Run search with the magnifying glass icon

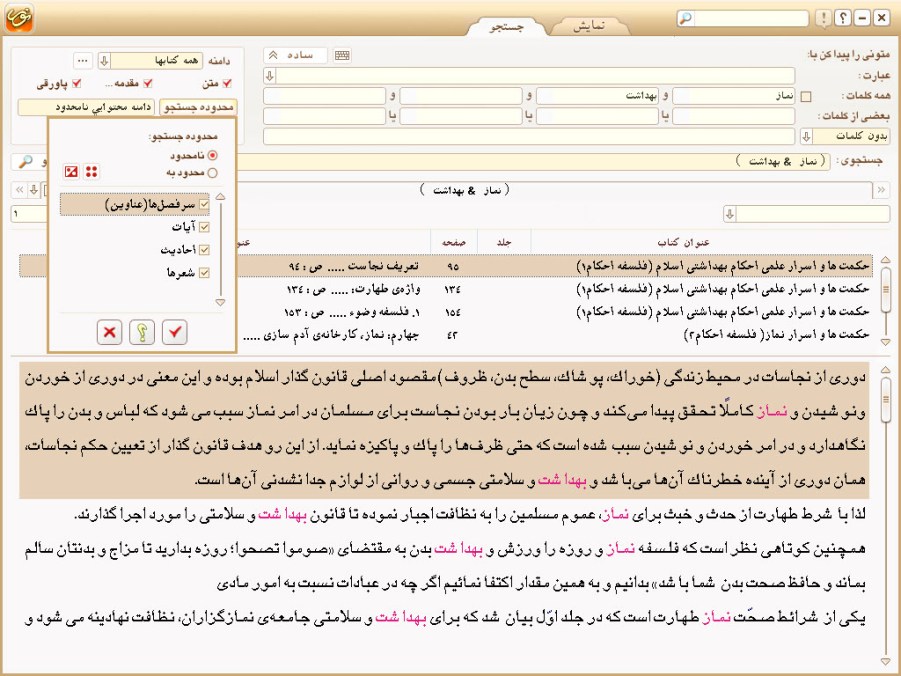click(x=25, y=162)
